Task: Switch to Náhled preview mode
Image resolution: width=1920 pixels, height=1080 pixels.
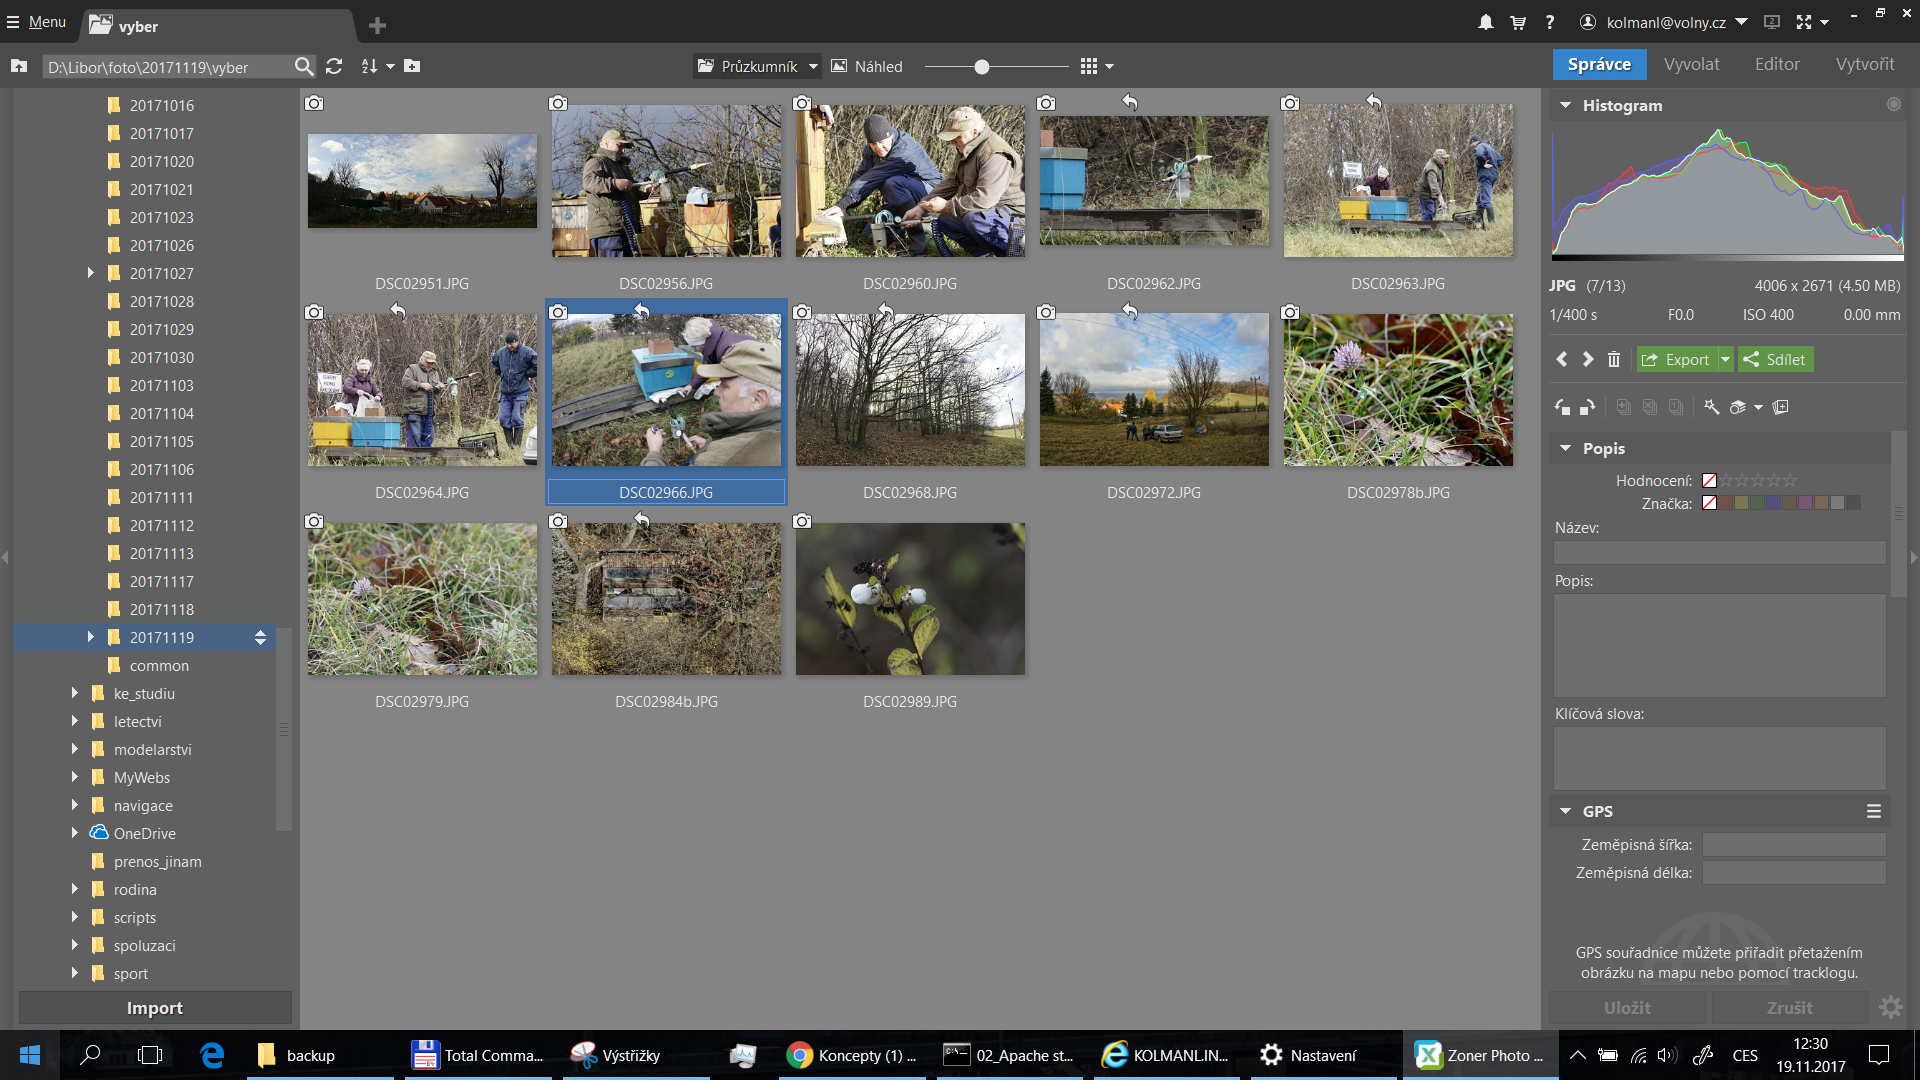Action: (867, 66)
